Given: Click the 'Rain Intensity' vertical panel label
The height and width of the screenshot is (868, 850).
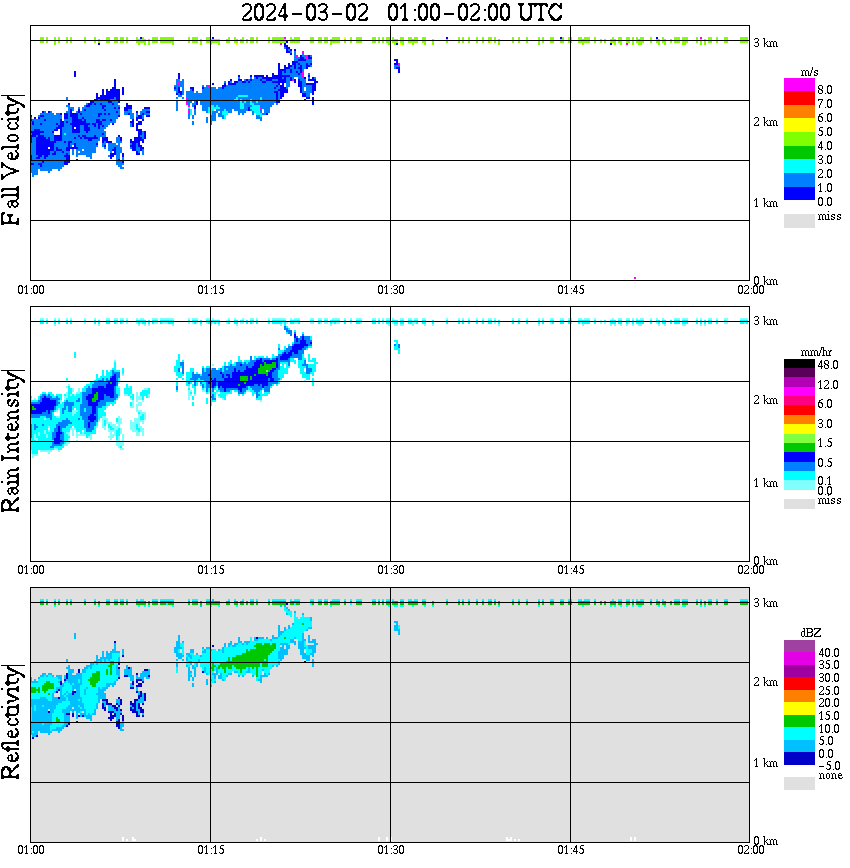Looking at the screenshot, I should [11, 441].
